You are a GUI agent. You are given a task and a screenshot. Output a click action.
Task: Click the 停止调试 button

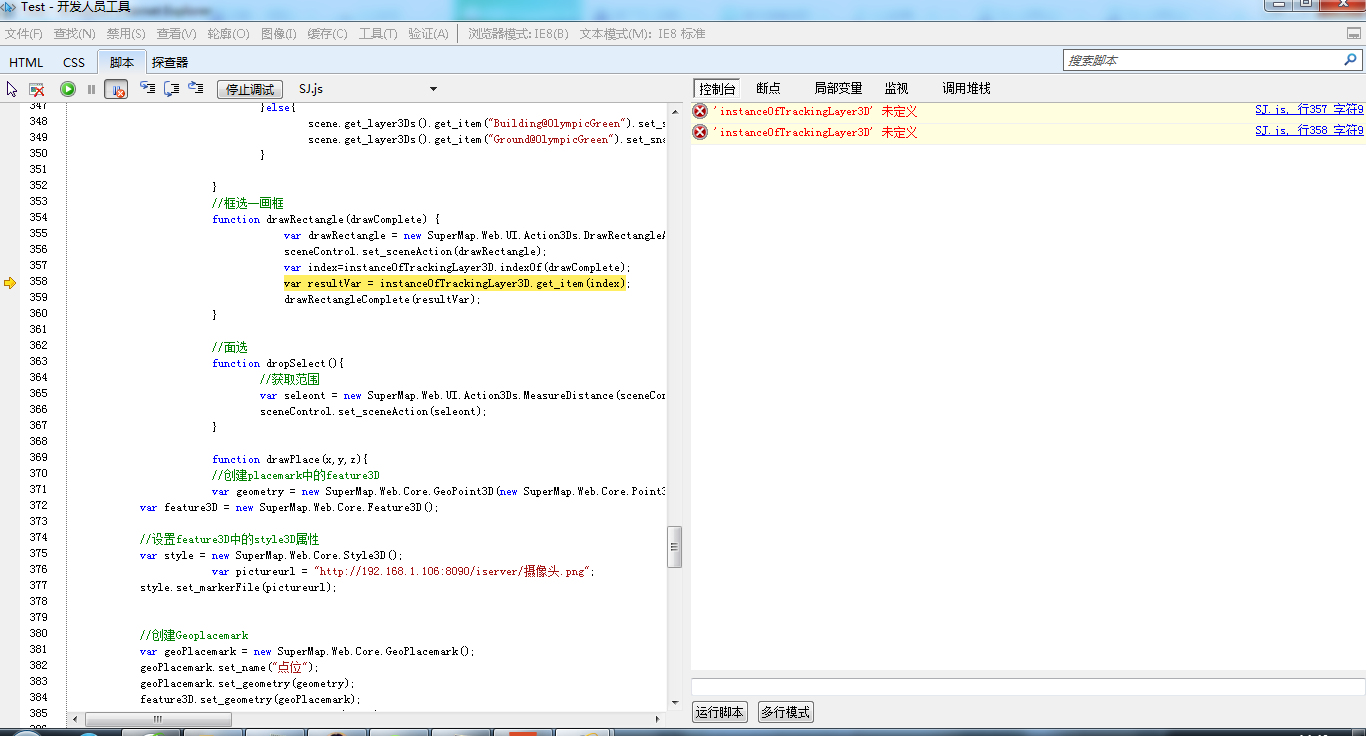point(250,89)
